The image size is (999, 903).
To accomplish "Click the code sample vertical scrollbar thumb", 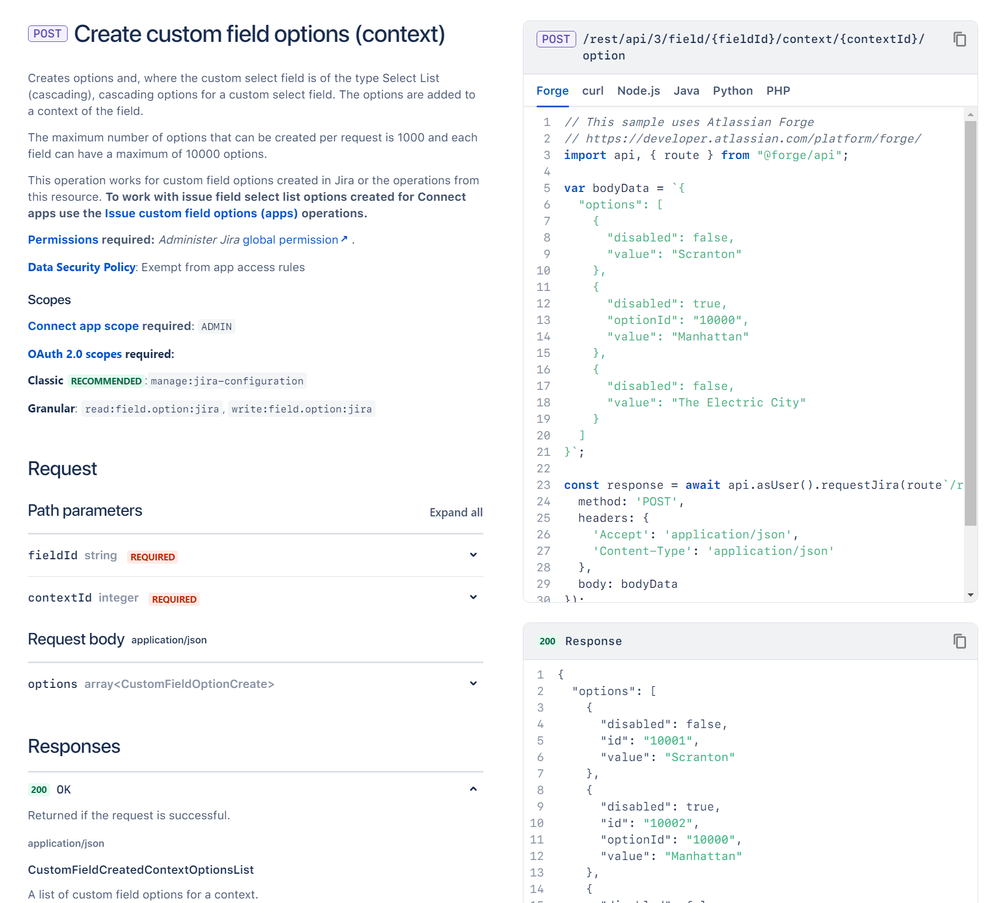I will point(970,323).
